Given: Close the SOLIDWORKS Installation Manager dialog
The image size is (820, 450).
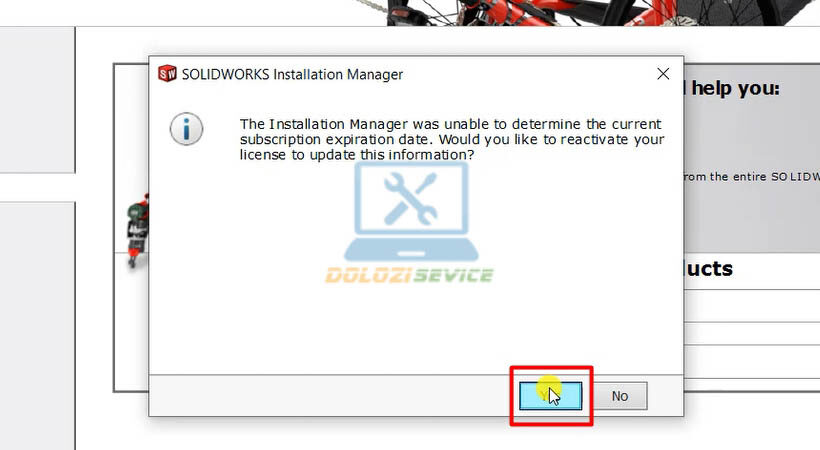Looking at the screenshot, I should (x=663, y=74).
